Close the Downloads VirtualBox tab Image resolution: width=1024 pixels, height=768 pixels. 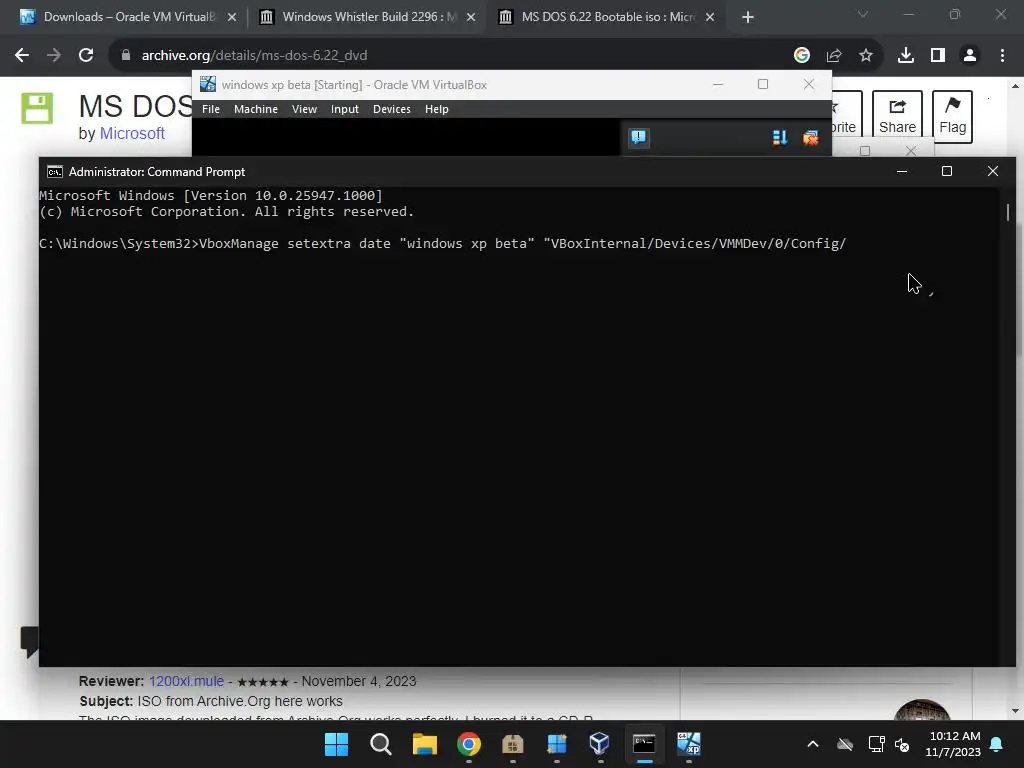pyautogui.click(x=232, y=17)
